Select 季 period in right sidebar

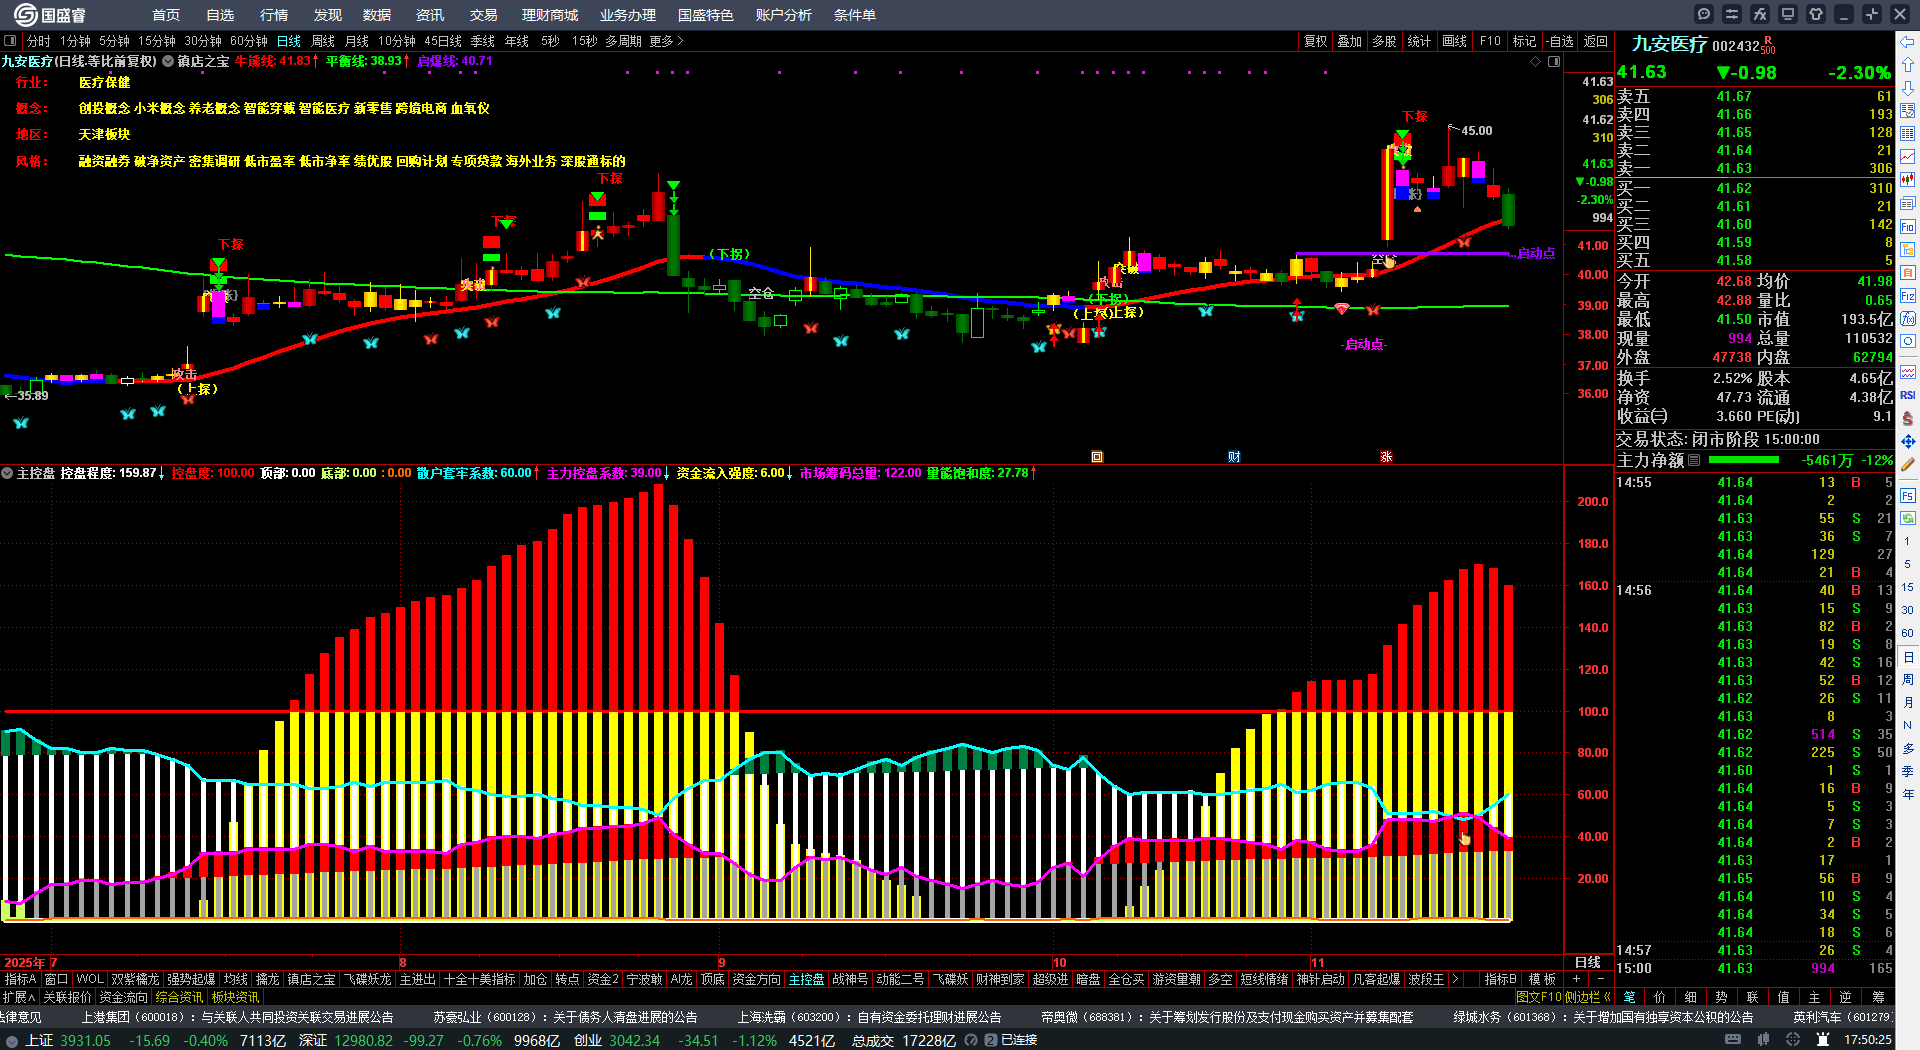pyautogui.click(x=1908, y=771)
